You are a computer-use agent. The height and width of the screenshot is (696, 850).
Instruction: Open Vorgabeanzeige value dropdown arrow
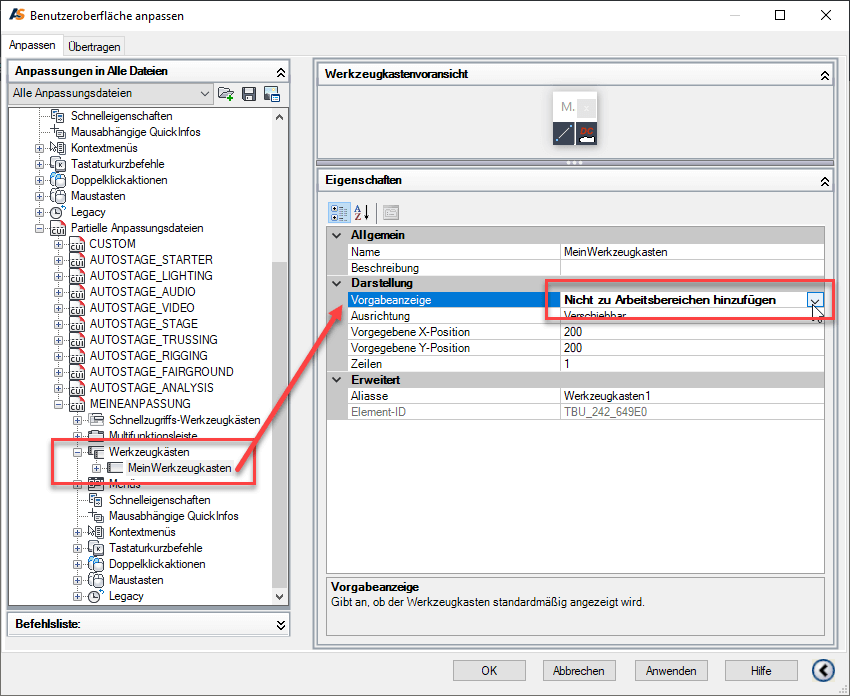point(815,300)
